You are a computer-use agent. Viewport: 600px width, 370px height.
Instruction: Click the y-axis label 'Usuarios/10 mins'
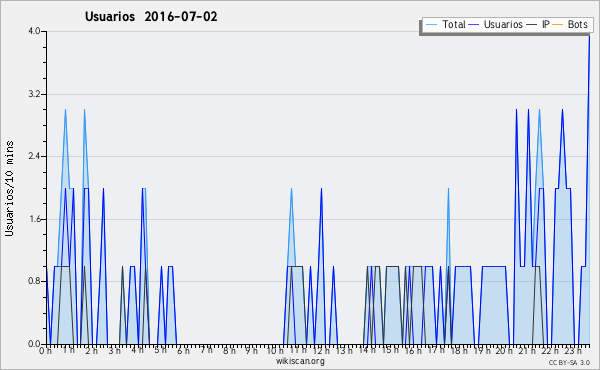(9, 189)
